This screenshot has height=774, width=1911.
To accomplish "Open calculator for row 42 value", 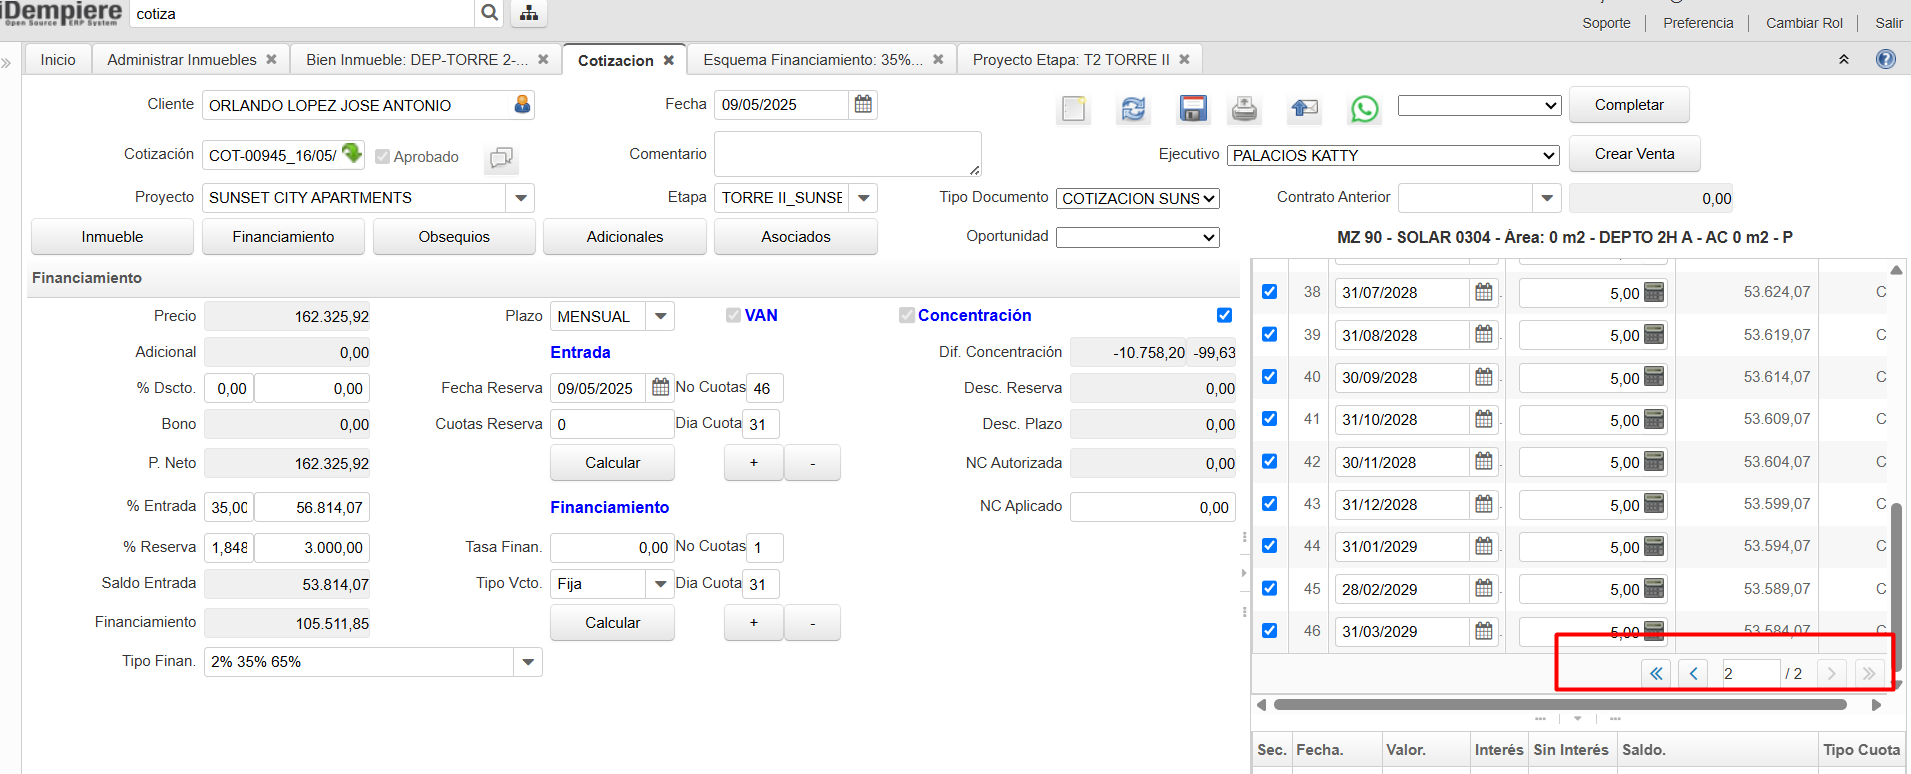I will [x=1654, y=462].
